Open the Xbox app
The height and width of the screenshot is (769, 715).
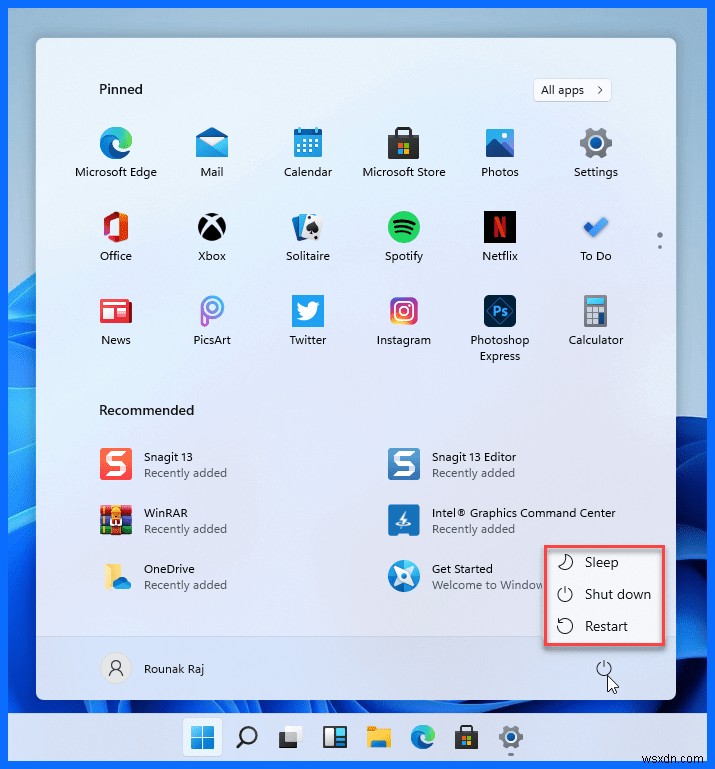(212, 237)
